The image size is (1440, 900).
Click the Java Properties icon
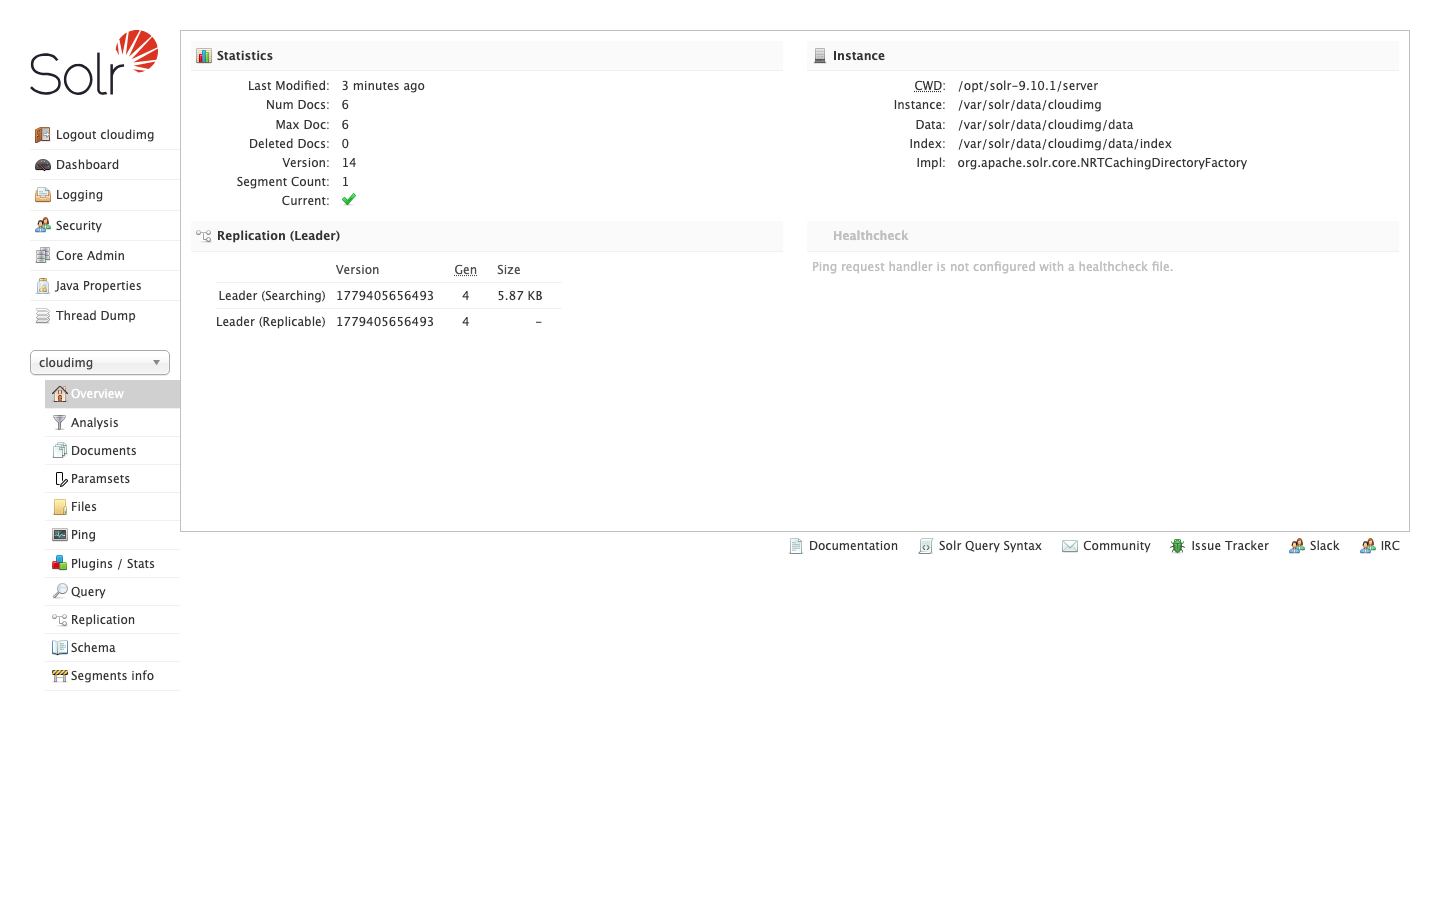(x=42, y=286)
